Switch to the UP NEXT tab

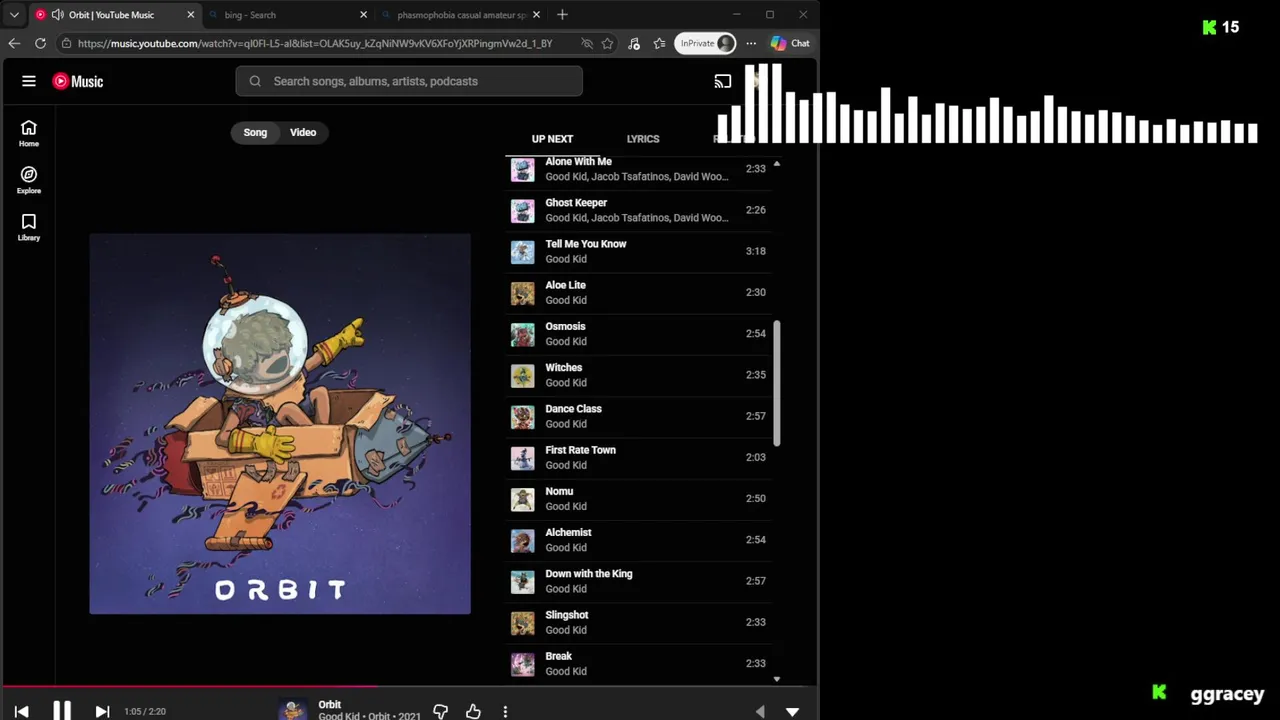click(x=552, y=139)
